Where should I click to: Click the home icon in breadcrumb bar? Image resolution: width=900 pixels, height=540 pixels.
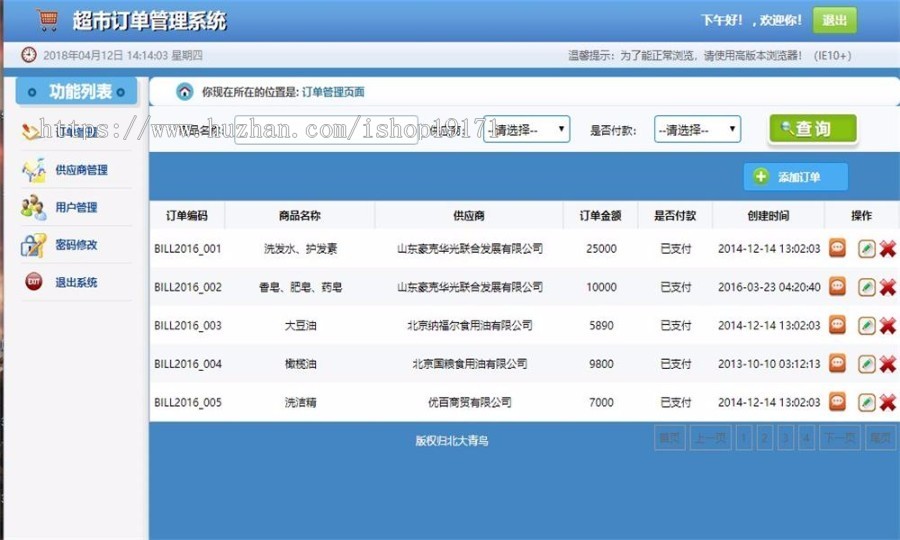coord(185,91)
